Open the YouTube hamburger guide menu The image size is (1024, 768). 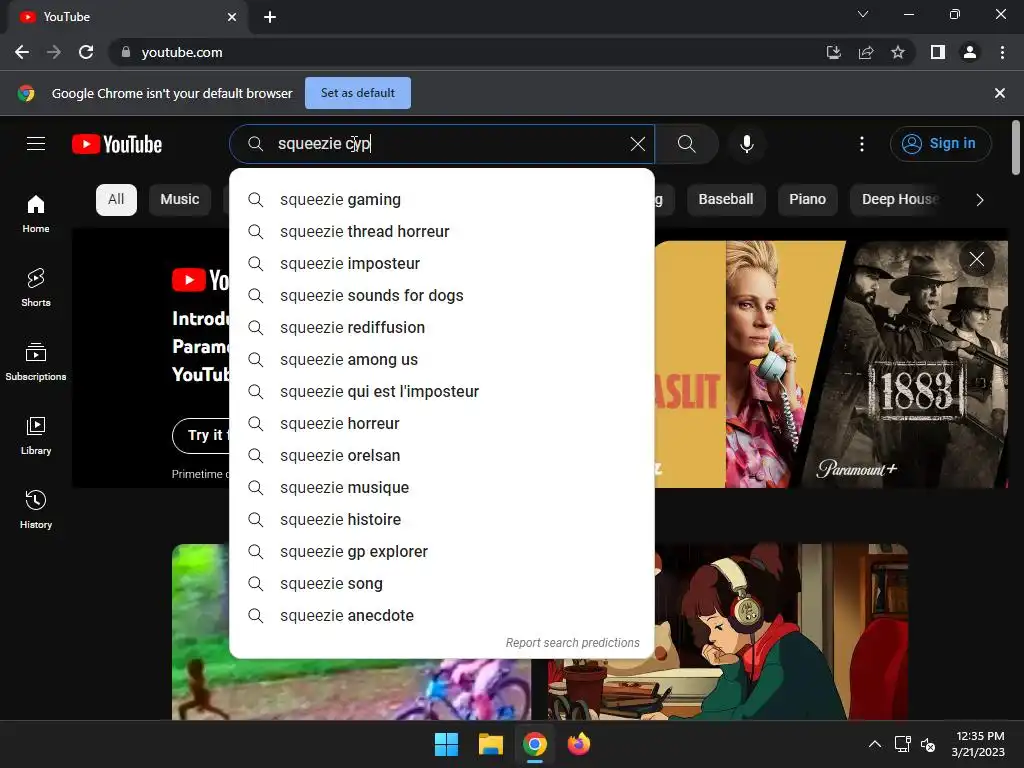36,144
